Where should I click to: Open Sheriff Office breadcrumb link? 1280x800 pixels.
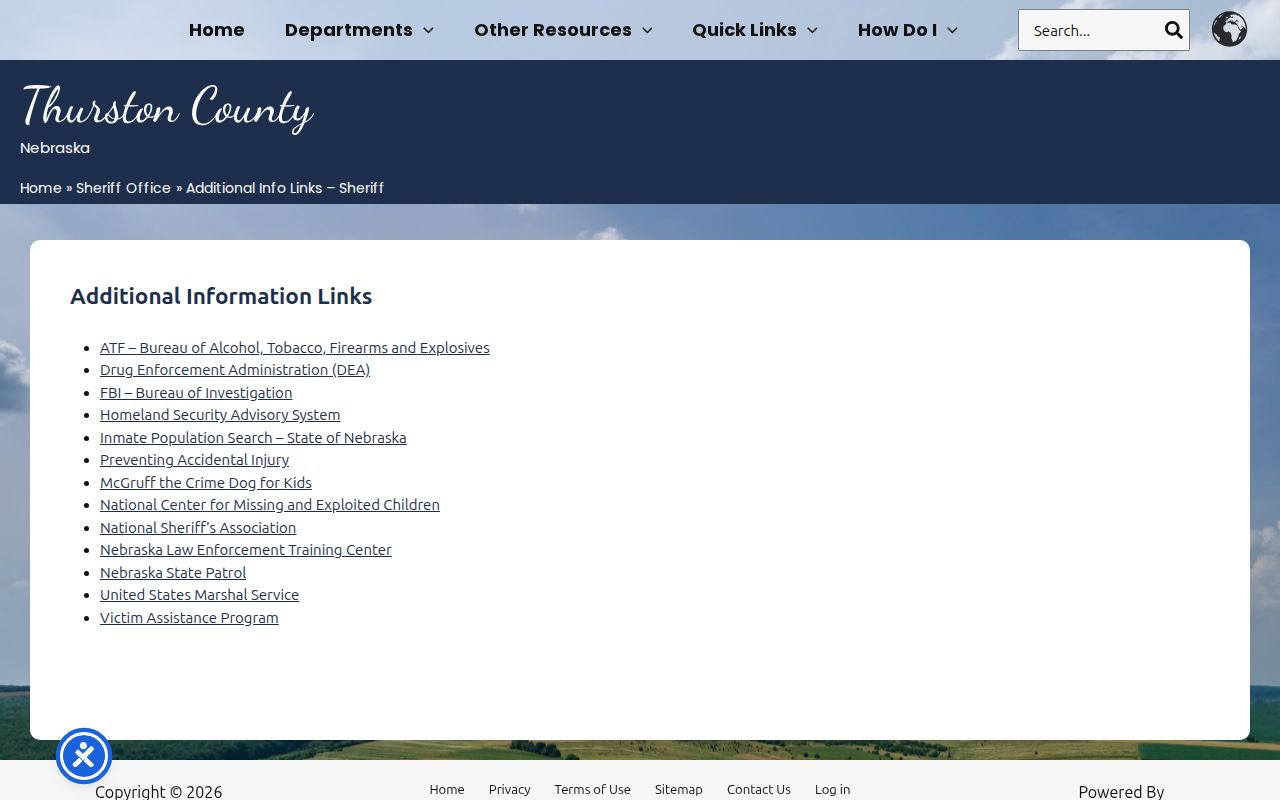pos(124,188)
